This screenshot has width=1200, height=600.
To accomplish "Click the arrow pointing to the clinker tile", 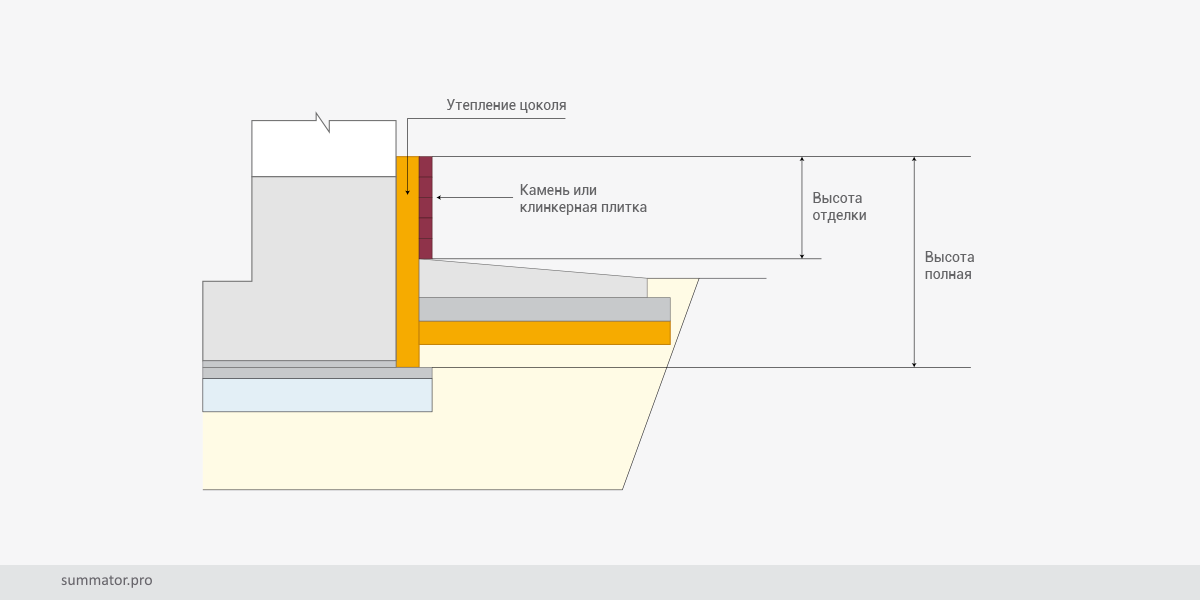I will click(x=470, y=198).
